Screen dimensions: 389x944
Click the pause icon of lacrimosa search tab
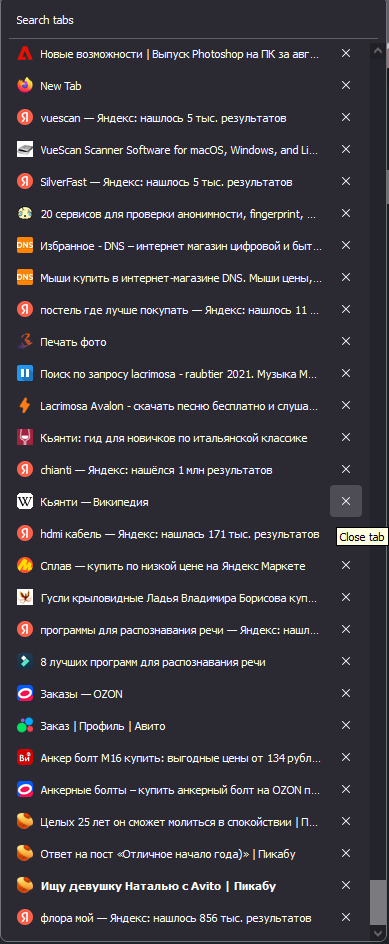(x=25, y=373)
